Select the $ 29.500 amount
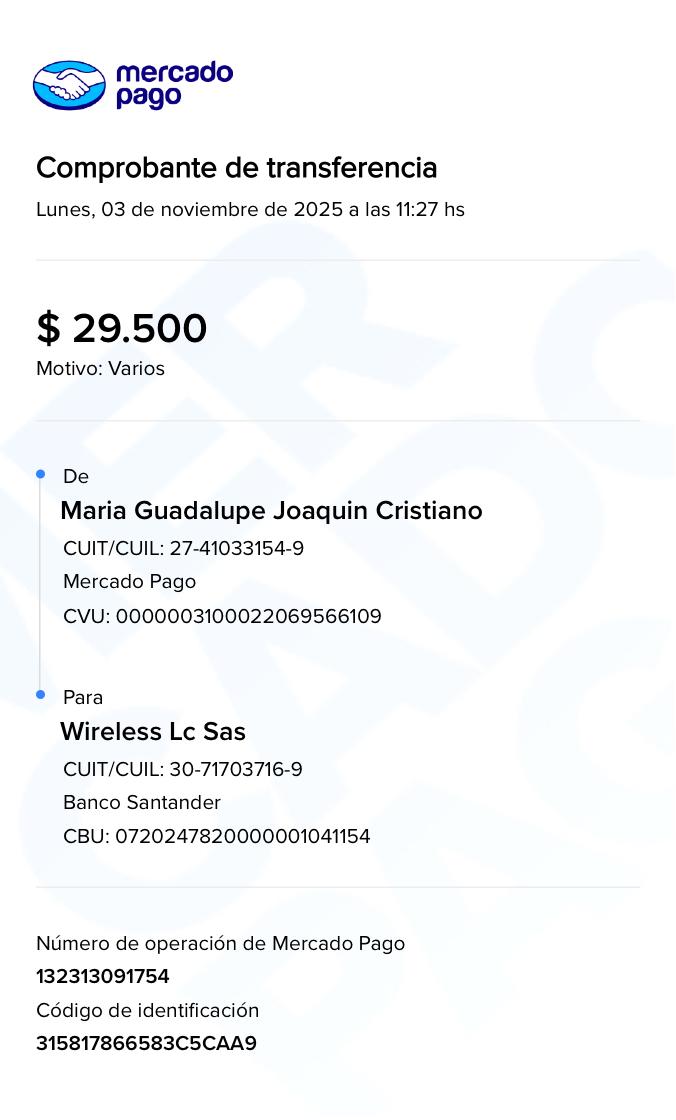676x1120 pixels. pos(122,329)
